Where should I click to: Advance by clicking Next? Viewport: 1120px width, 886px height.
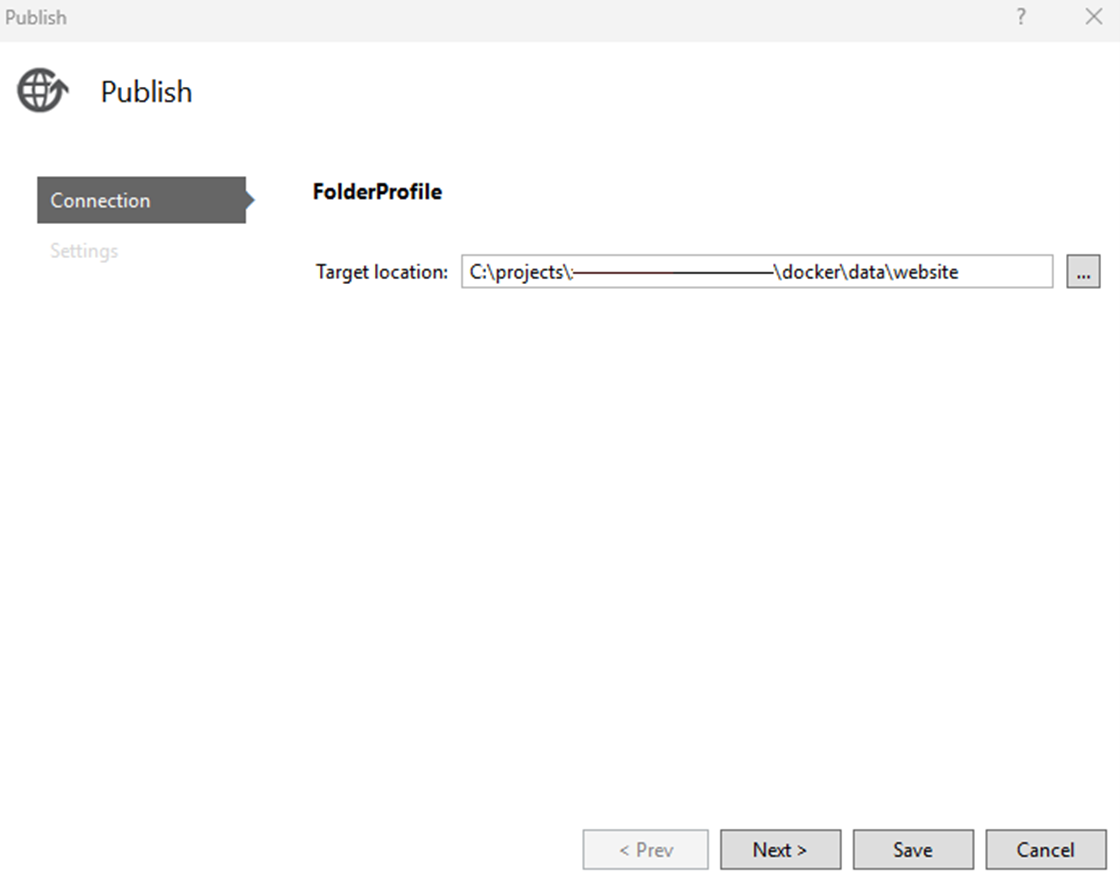pyautogui.click(x=781, y=849)
